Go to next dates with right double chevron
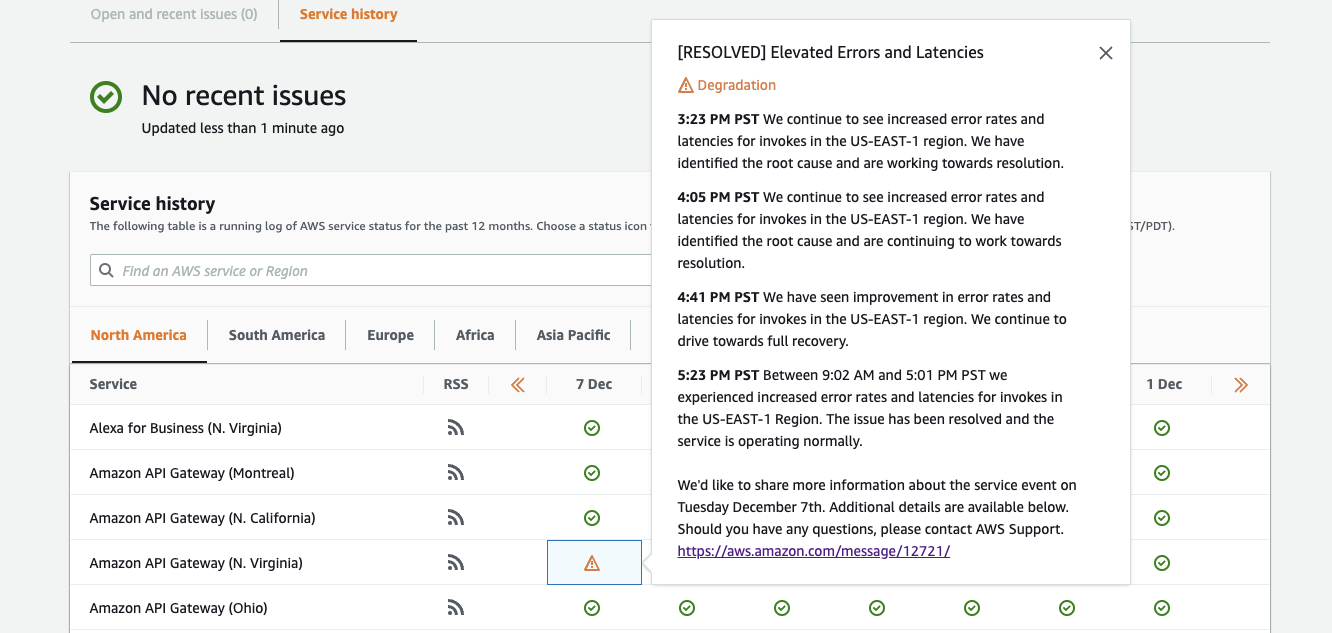Screen dimensions: 1332x633 click(1241, 385)
